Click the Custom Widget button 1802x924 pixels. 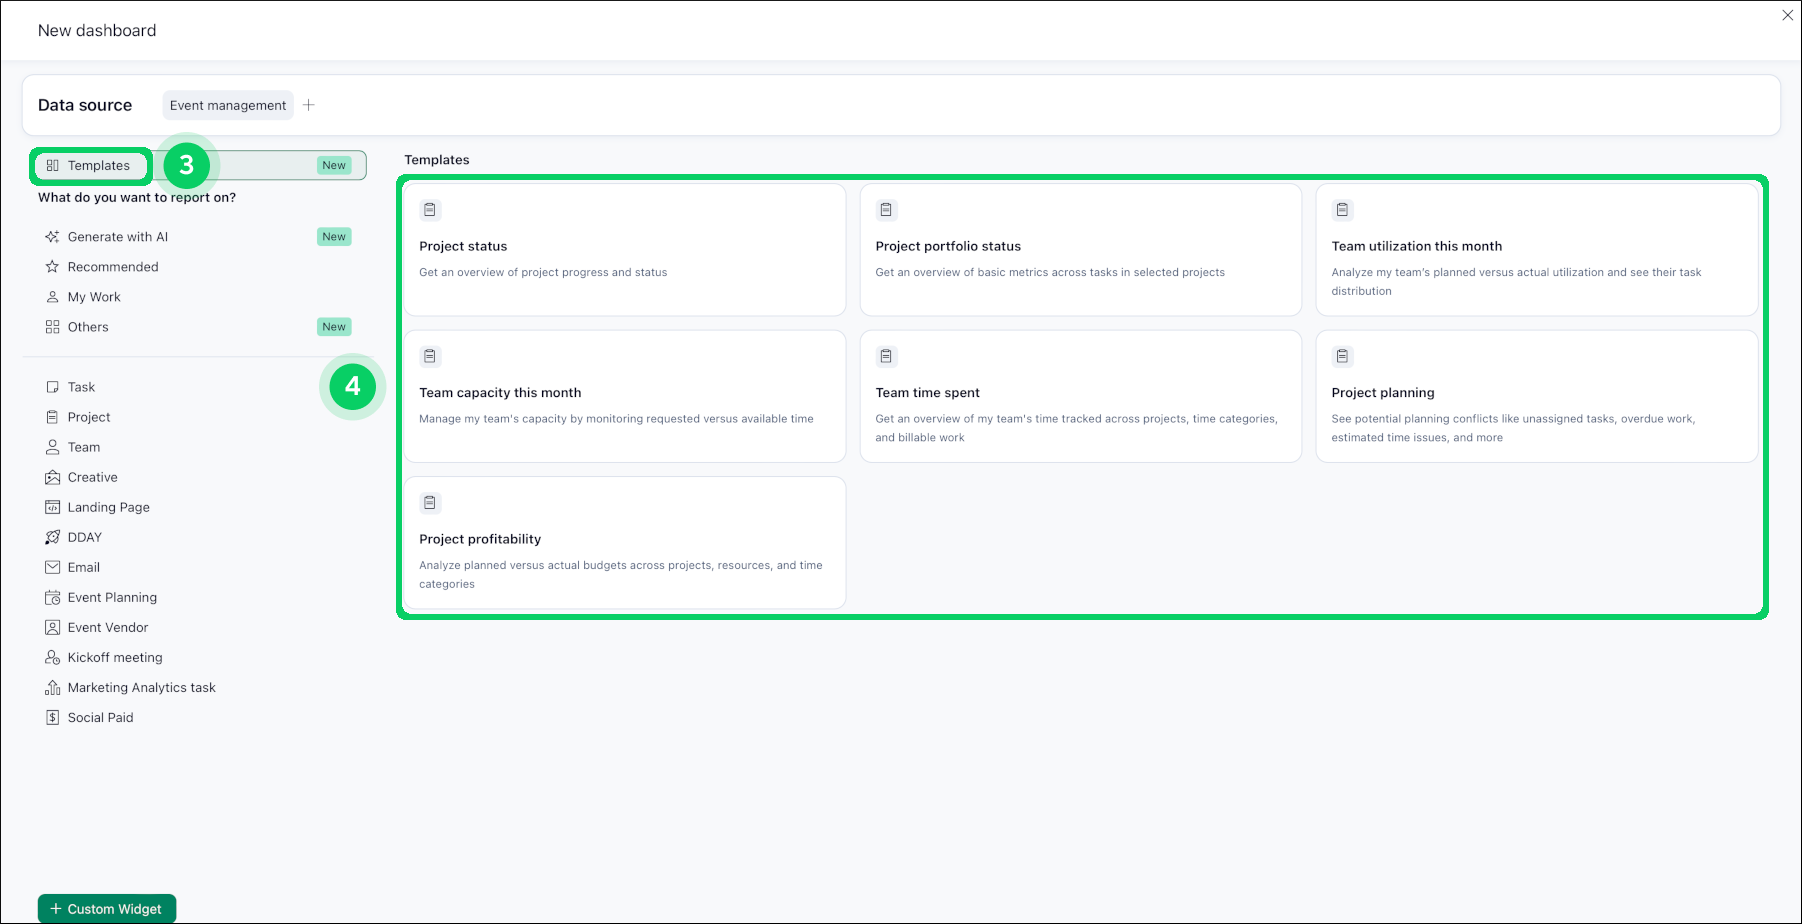pos(107,908)
